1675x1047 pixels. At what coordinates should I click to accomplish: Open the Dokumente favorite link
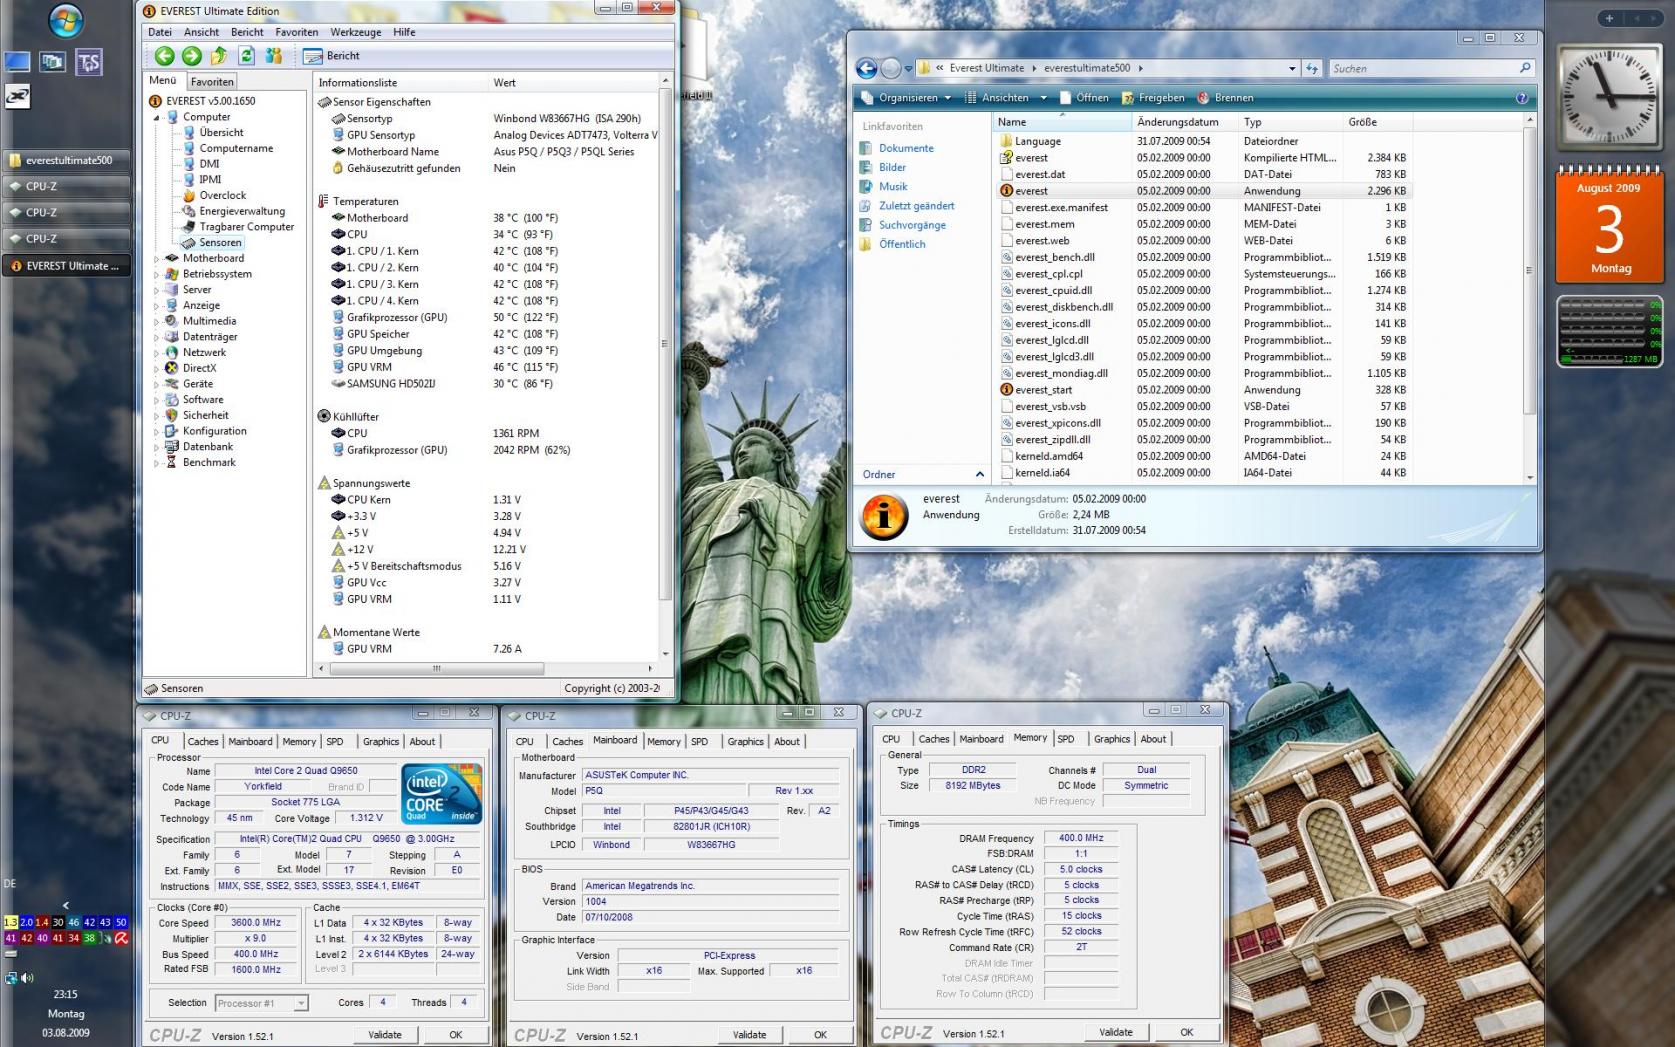(906, 148)
